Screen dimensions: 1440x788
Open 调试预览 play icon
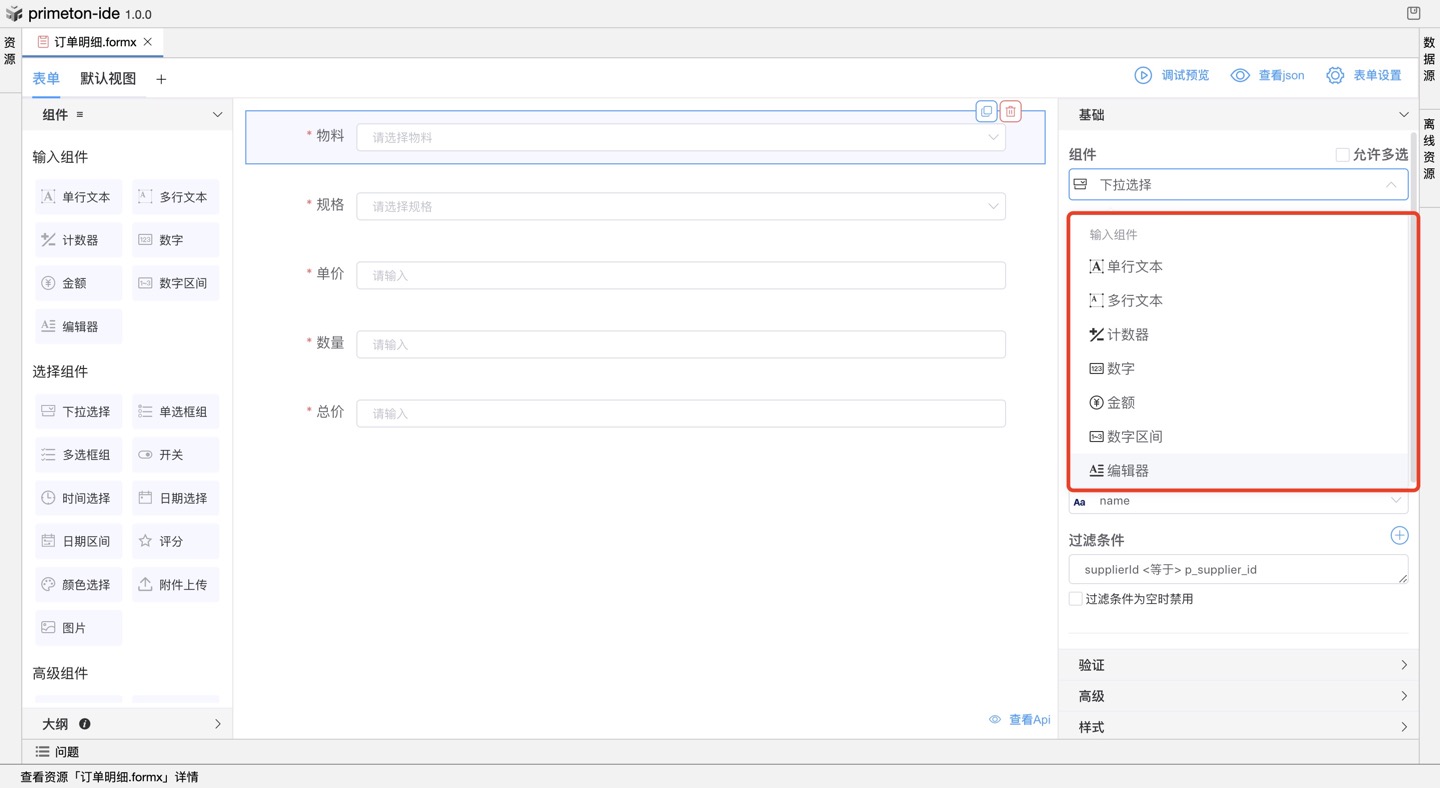pos(1143,76)
